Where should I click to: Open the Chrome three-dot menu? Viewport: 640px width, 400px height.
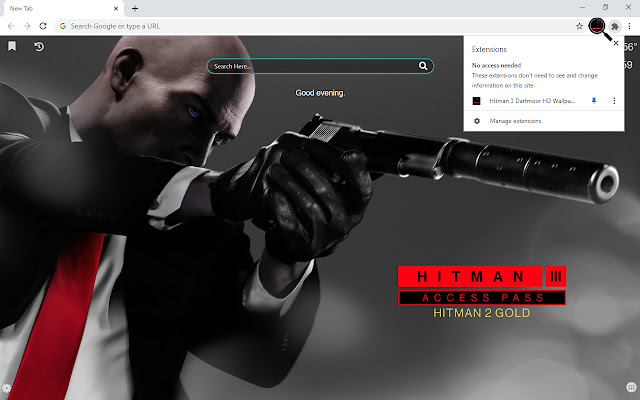click(x=629, y=26)
